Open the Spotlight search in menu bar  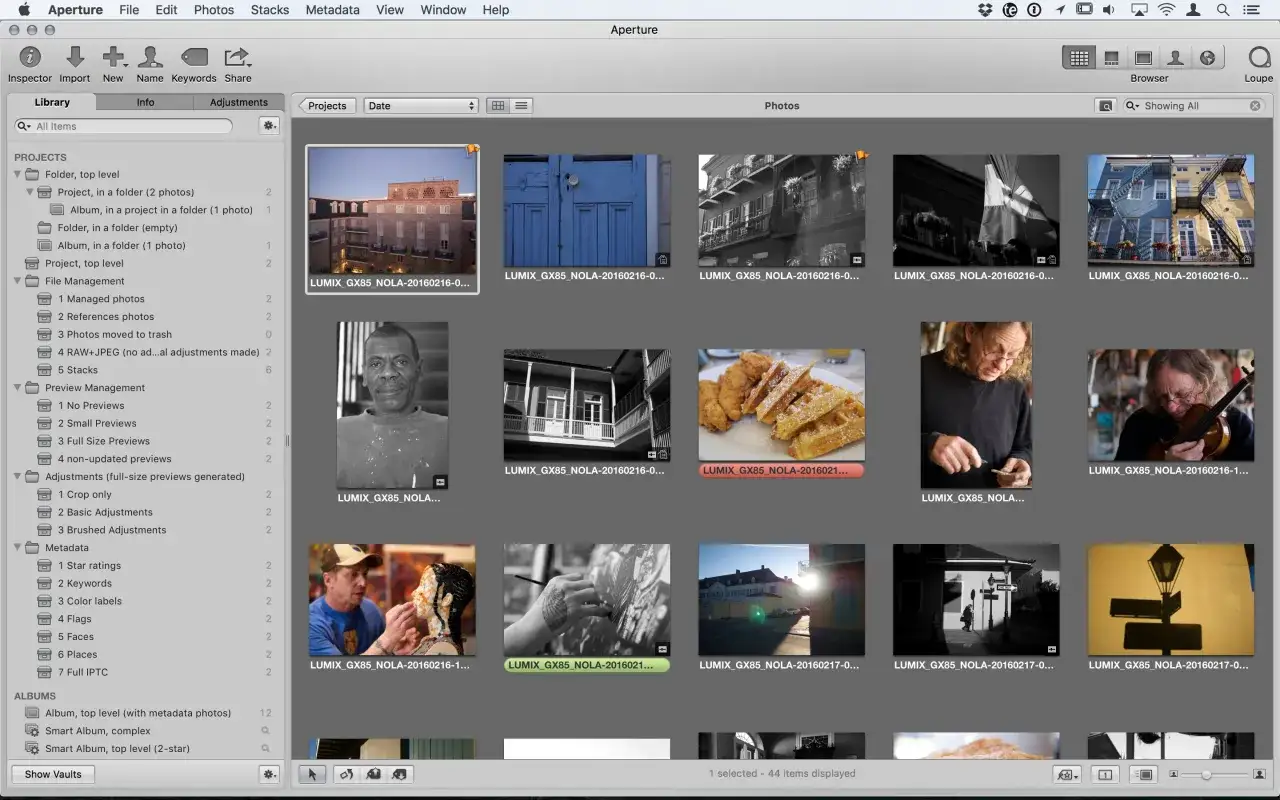click(1223, 10)
